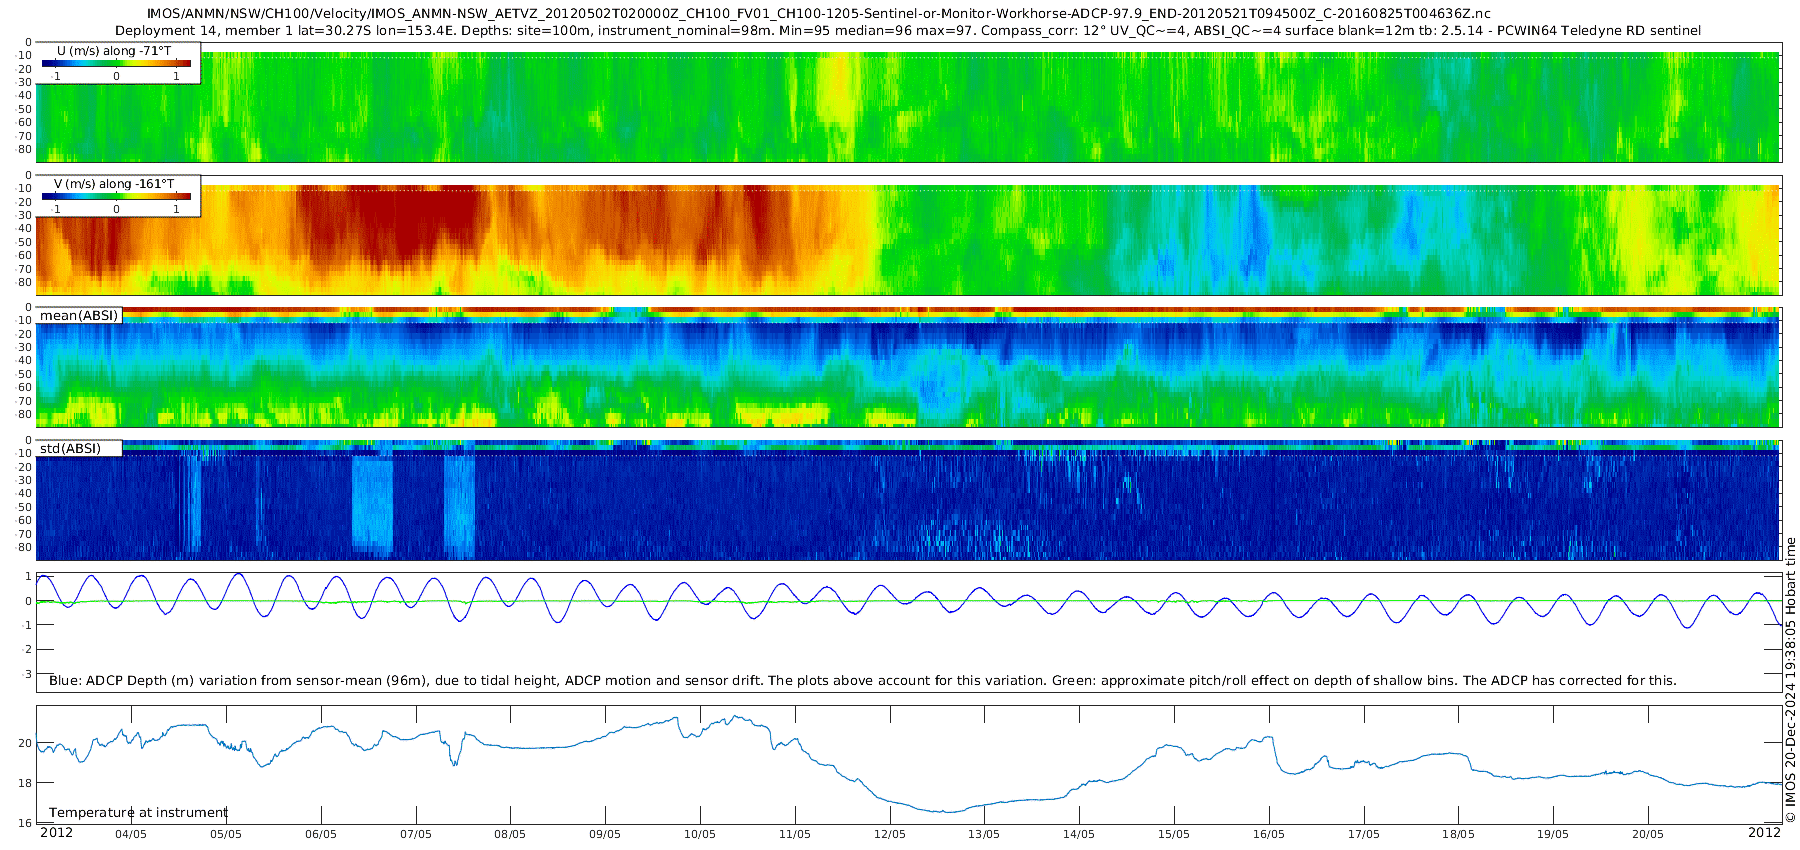Click the 2012 year label at bottom left
The image size is (1800, 850).
[56, 833]
